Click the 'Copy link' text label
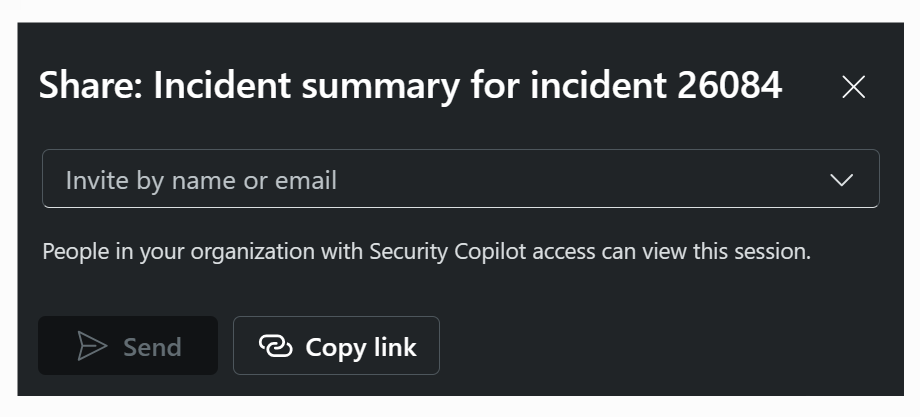Screen dimensions: 920x417 coord(361,347)
